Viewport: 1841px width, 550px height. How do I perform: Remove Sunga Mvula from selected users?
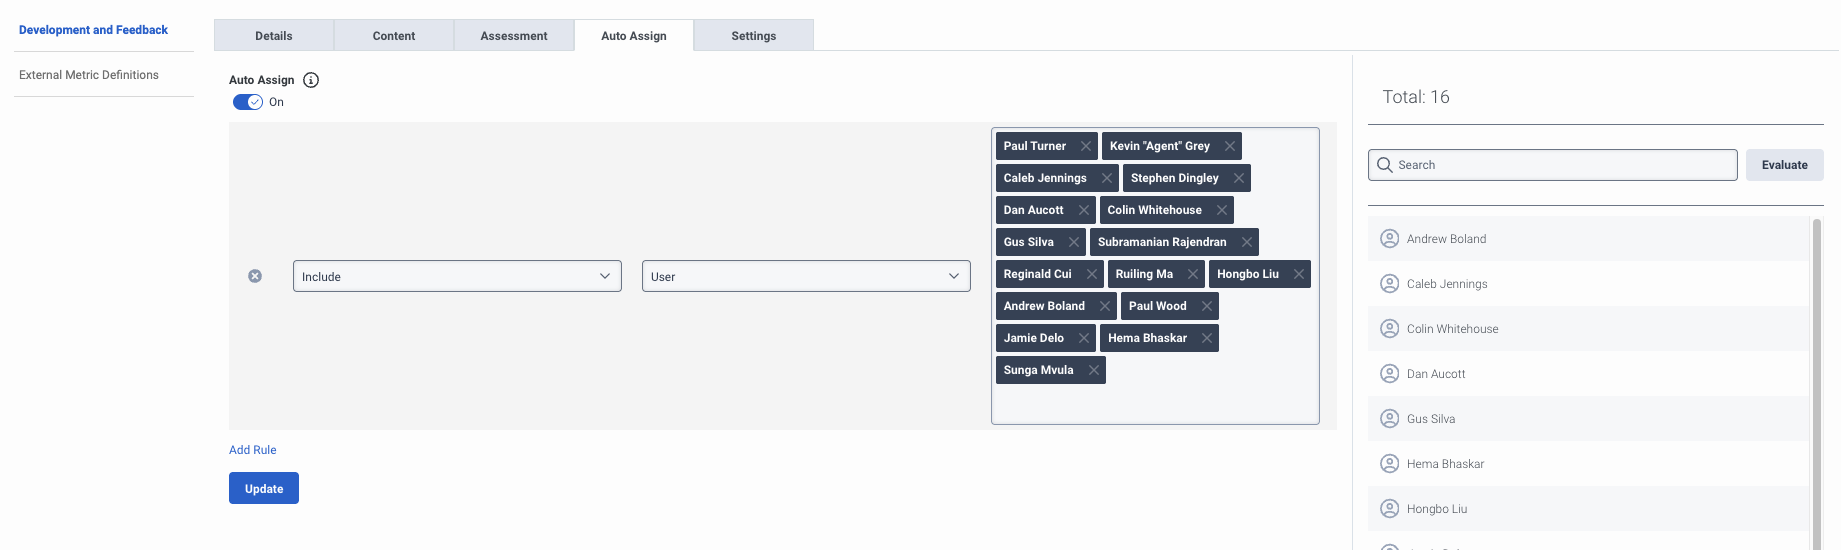(1093, 370)
